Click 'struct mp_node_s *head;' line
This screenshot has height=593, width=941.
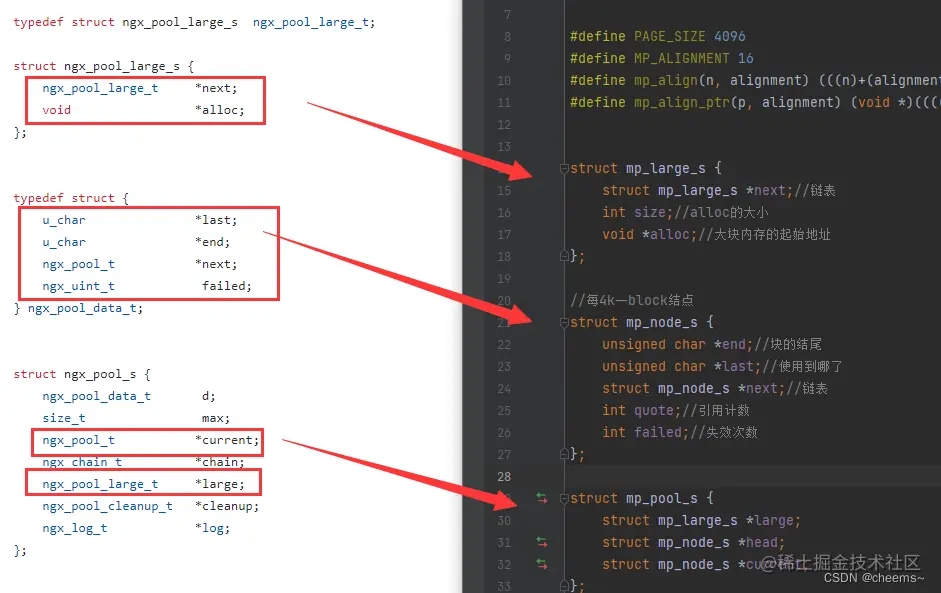coord(693,543)
